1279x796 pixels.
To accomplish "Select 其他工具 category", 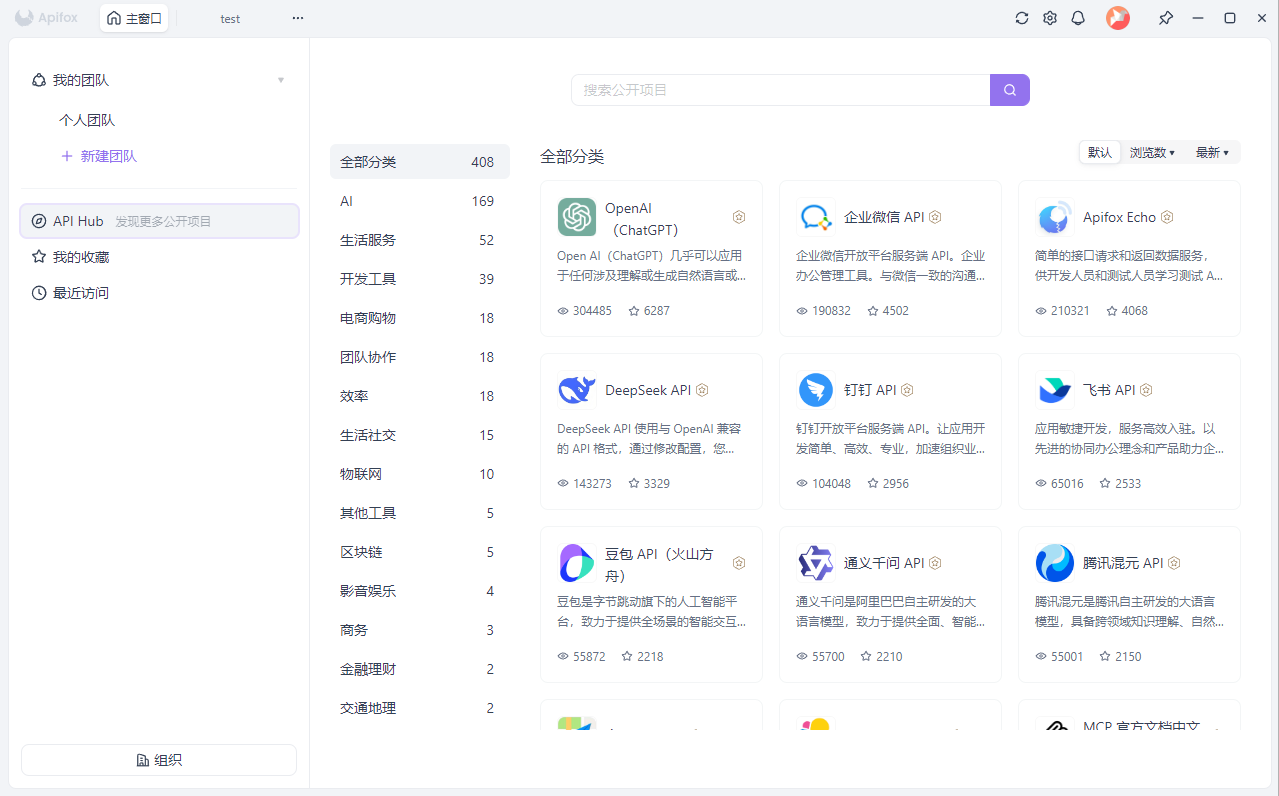I will (420, 513).
